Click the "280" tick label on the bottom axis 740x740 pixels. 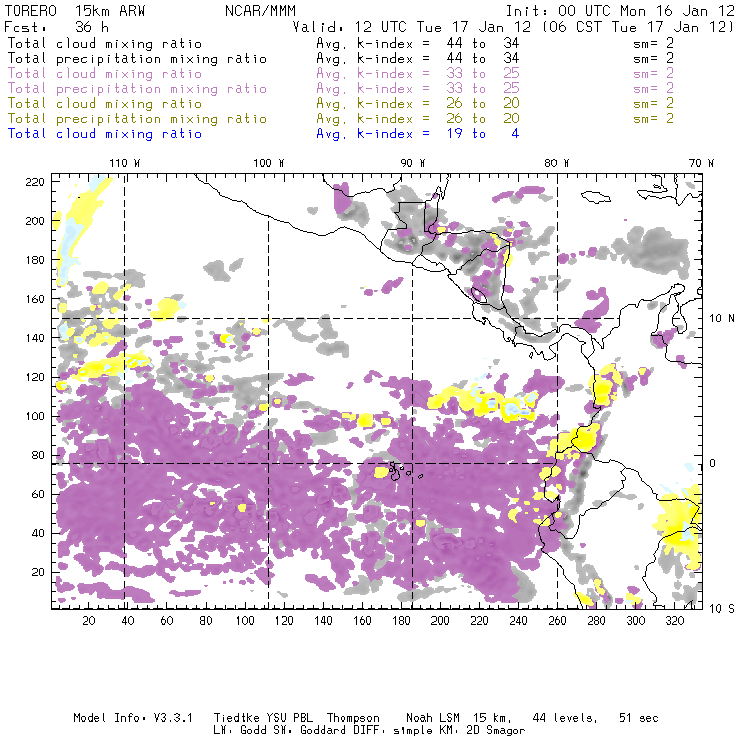pyautogui.click(x=597, y=621)
